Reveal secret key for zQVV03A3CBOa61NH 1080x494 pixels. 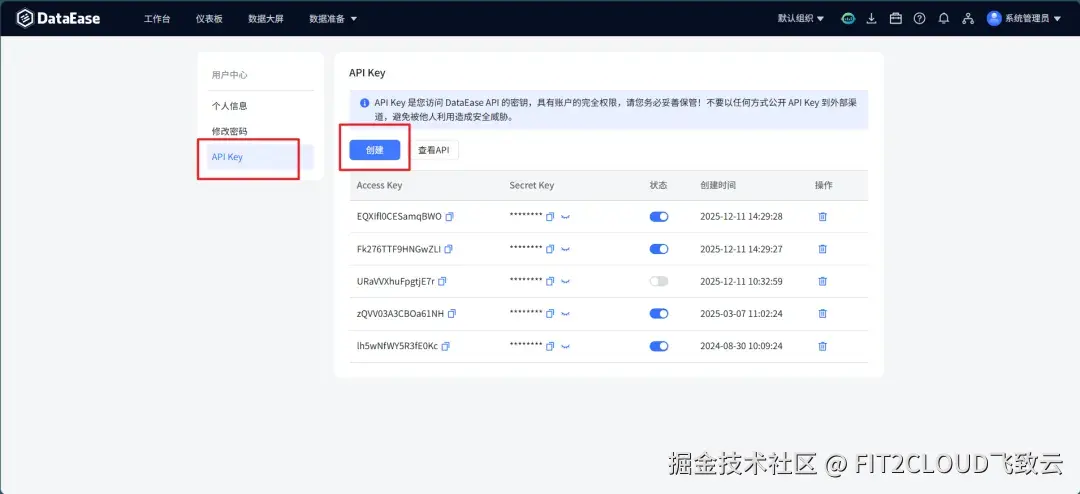coord(565,313)
